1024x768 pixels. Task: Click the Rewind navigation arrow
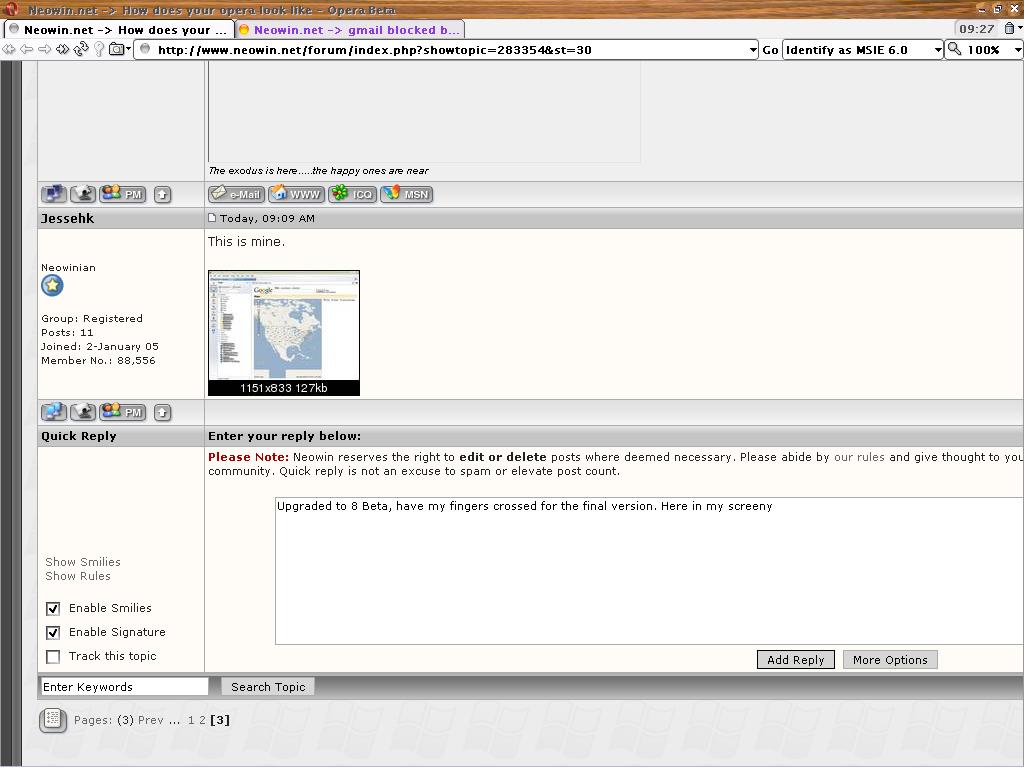click(8, 50)
